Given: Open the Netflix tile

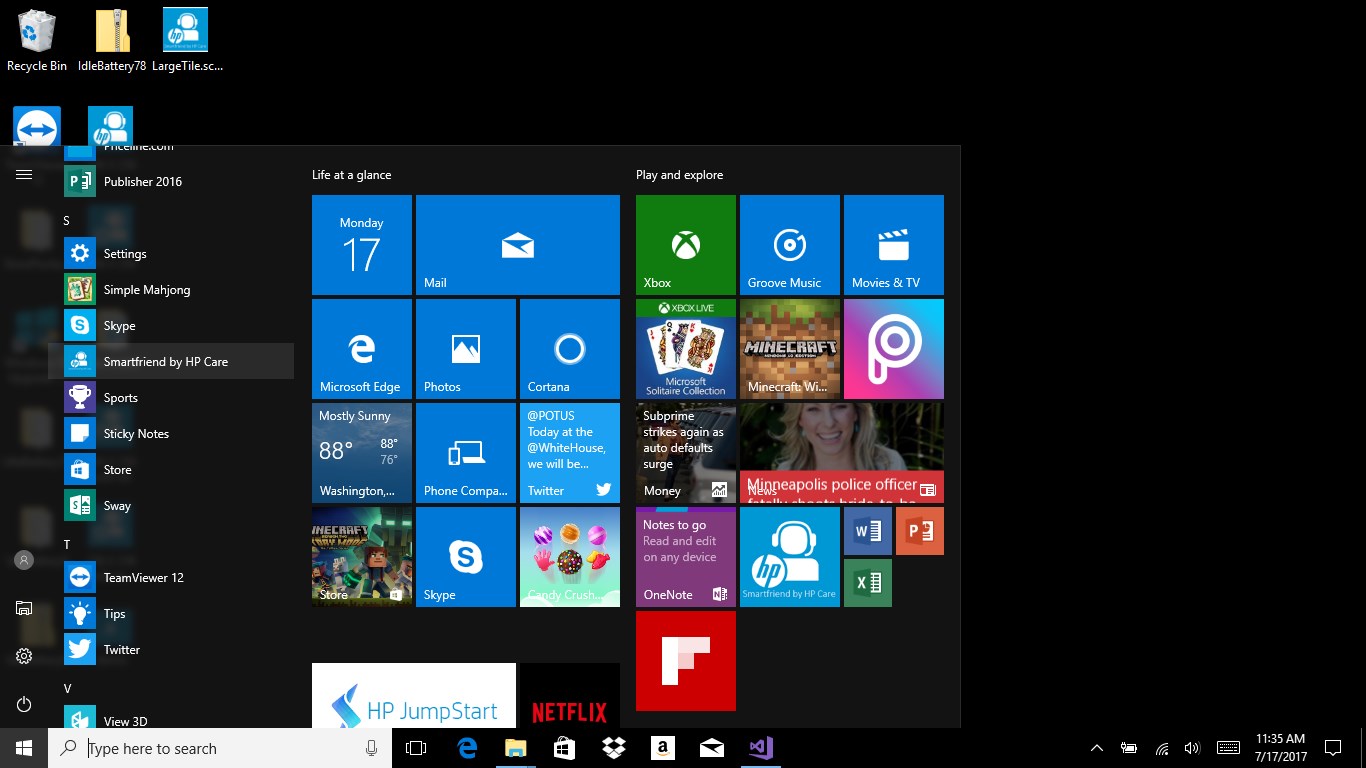Looking at the screenshot, I should (570, 696).
